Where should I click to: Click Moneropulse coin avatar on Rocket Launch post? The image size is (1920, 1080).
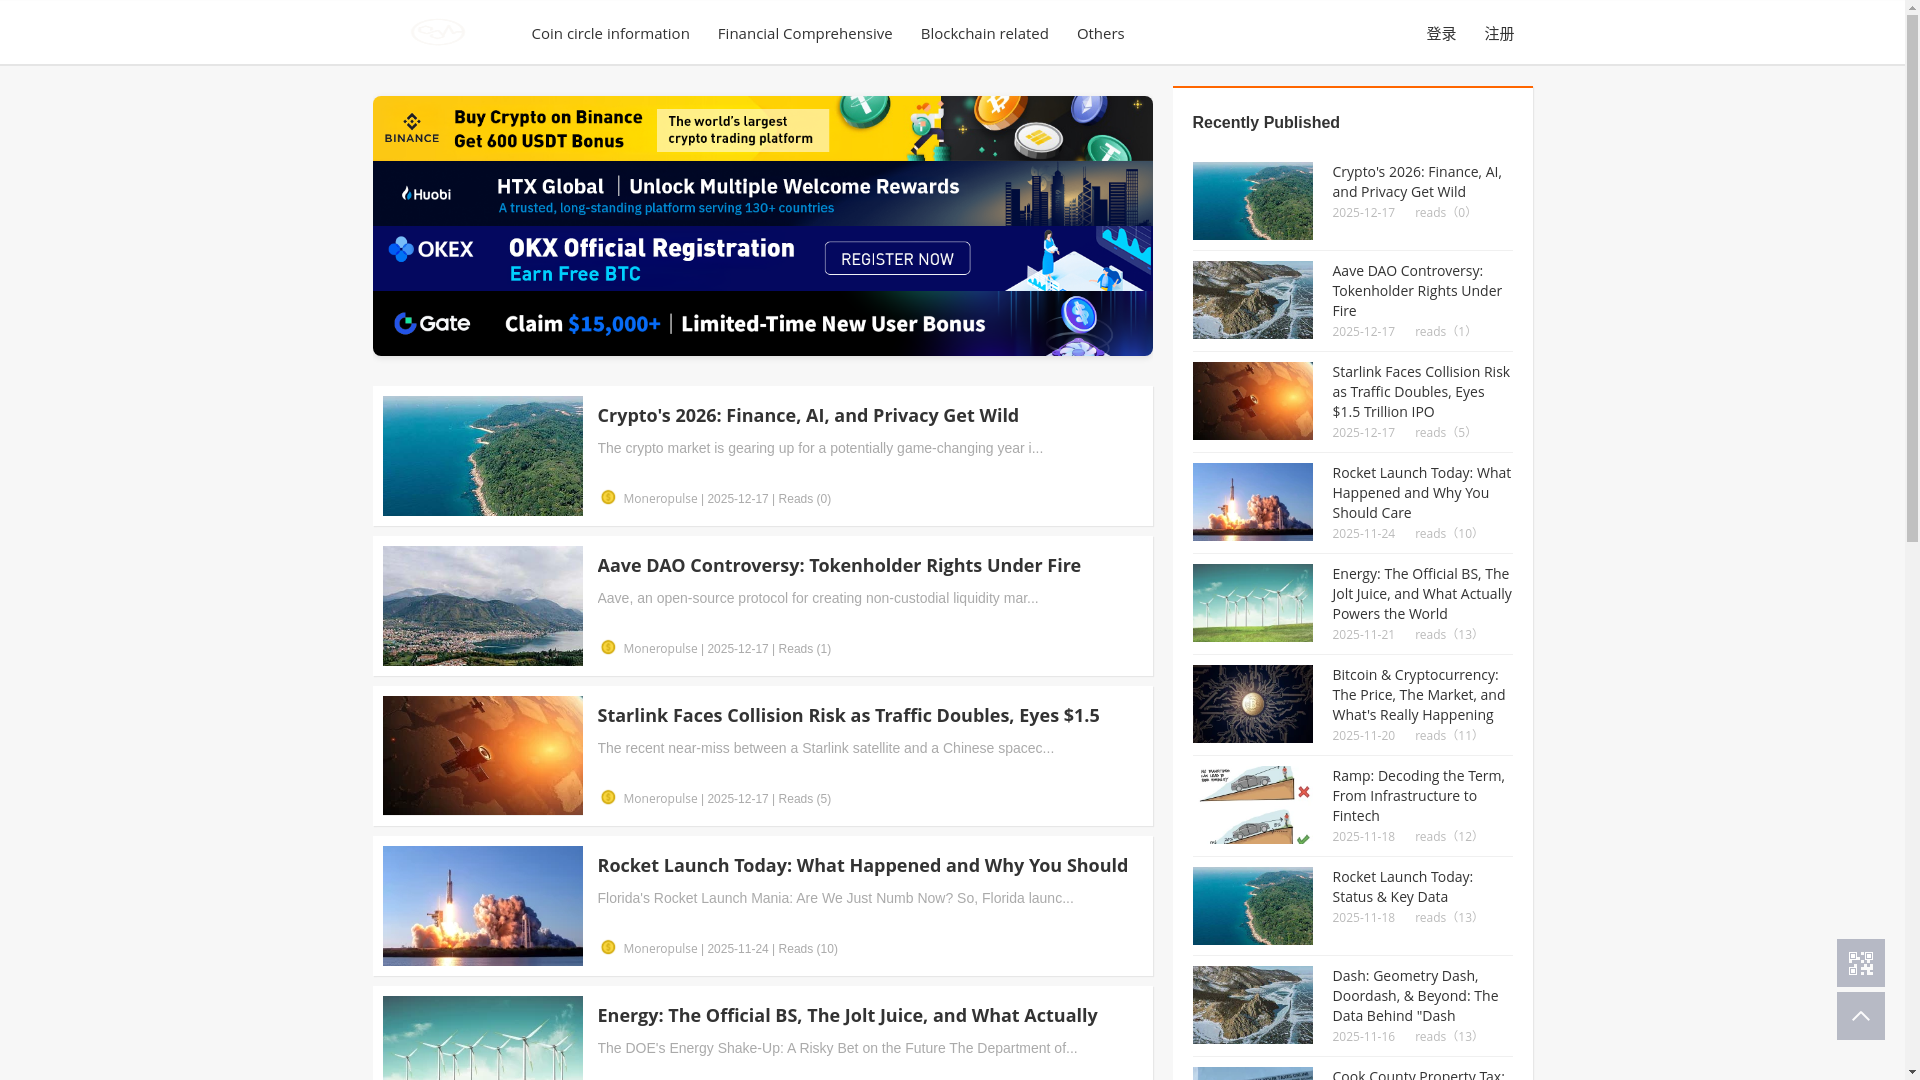pyautogui.click(x=608, y=947)
